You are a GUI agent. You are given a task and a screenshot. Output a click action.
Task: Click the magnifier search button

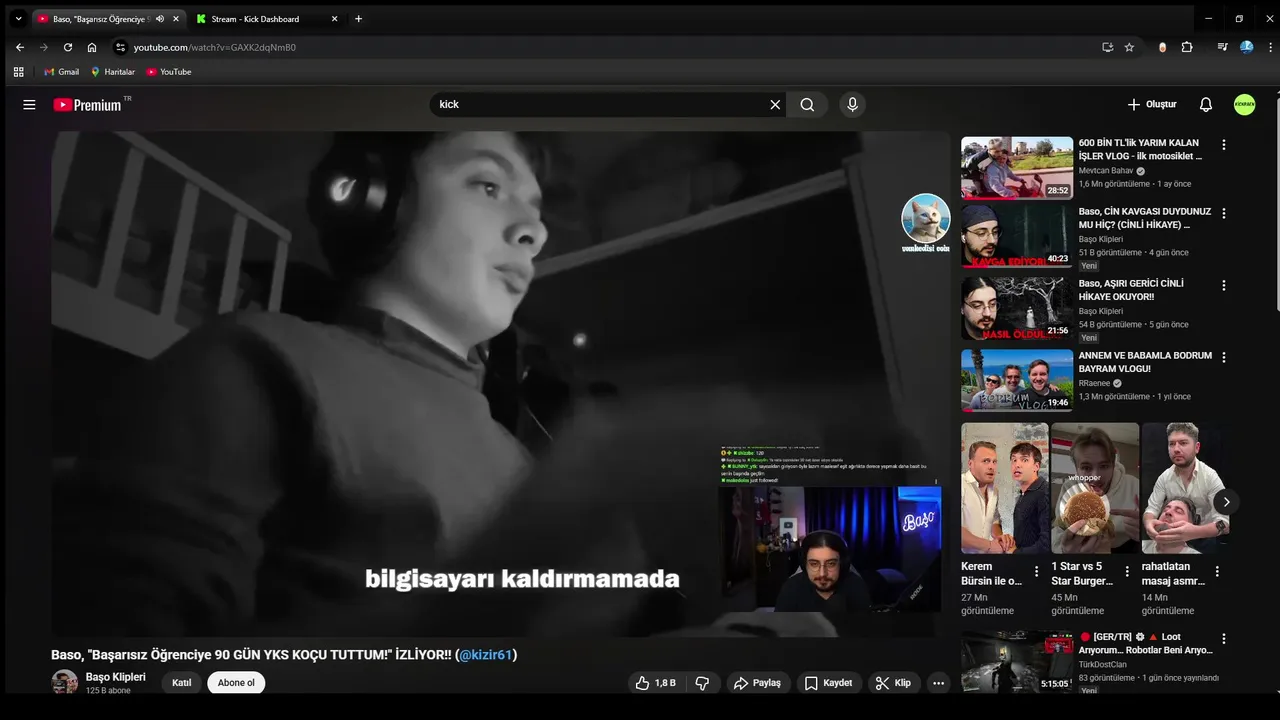click(807, 104)
